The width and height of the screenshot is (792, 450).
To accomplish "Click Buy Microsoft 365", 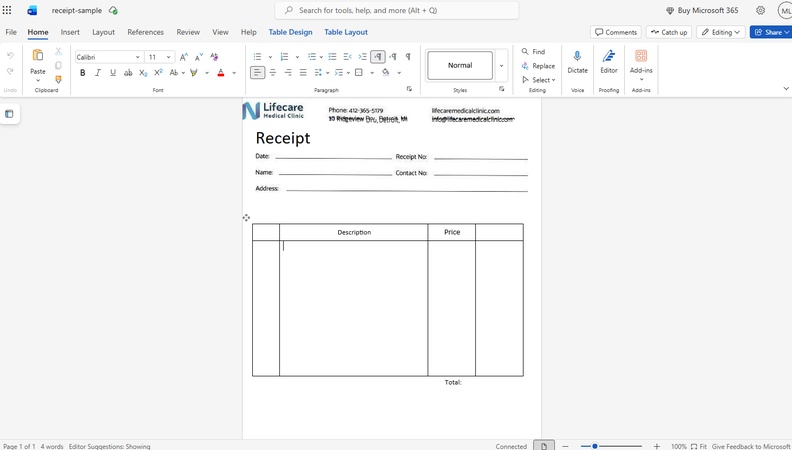I will (x=702, y=10).
